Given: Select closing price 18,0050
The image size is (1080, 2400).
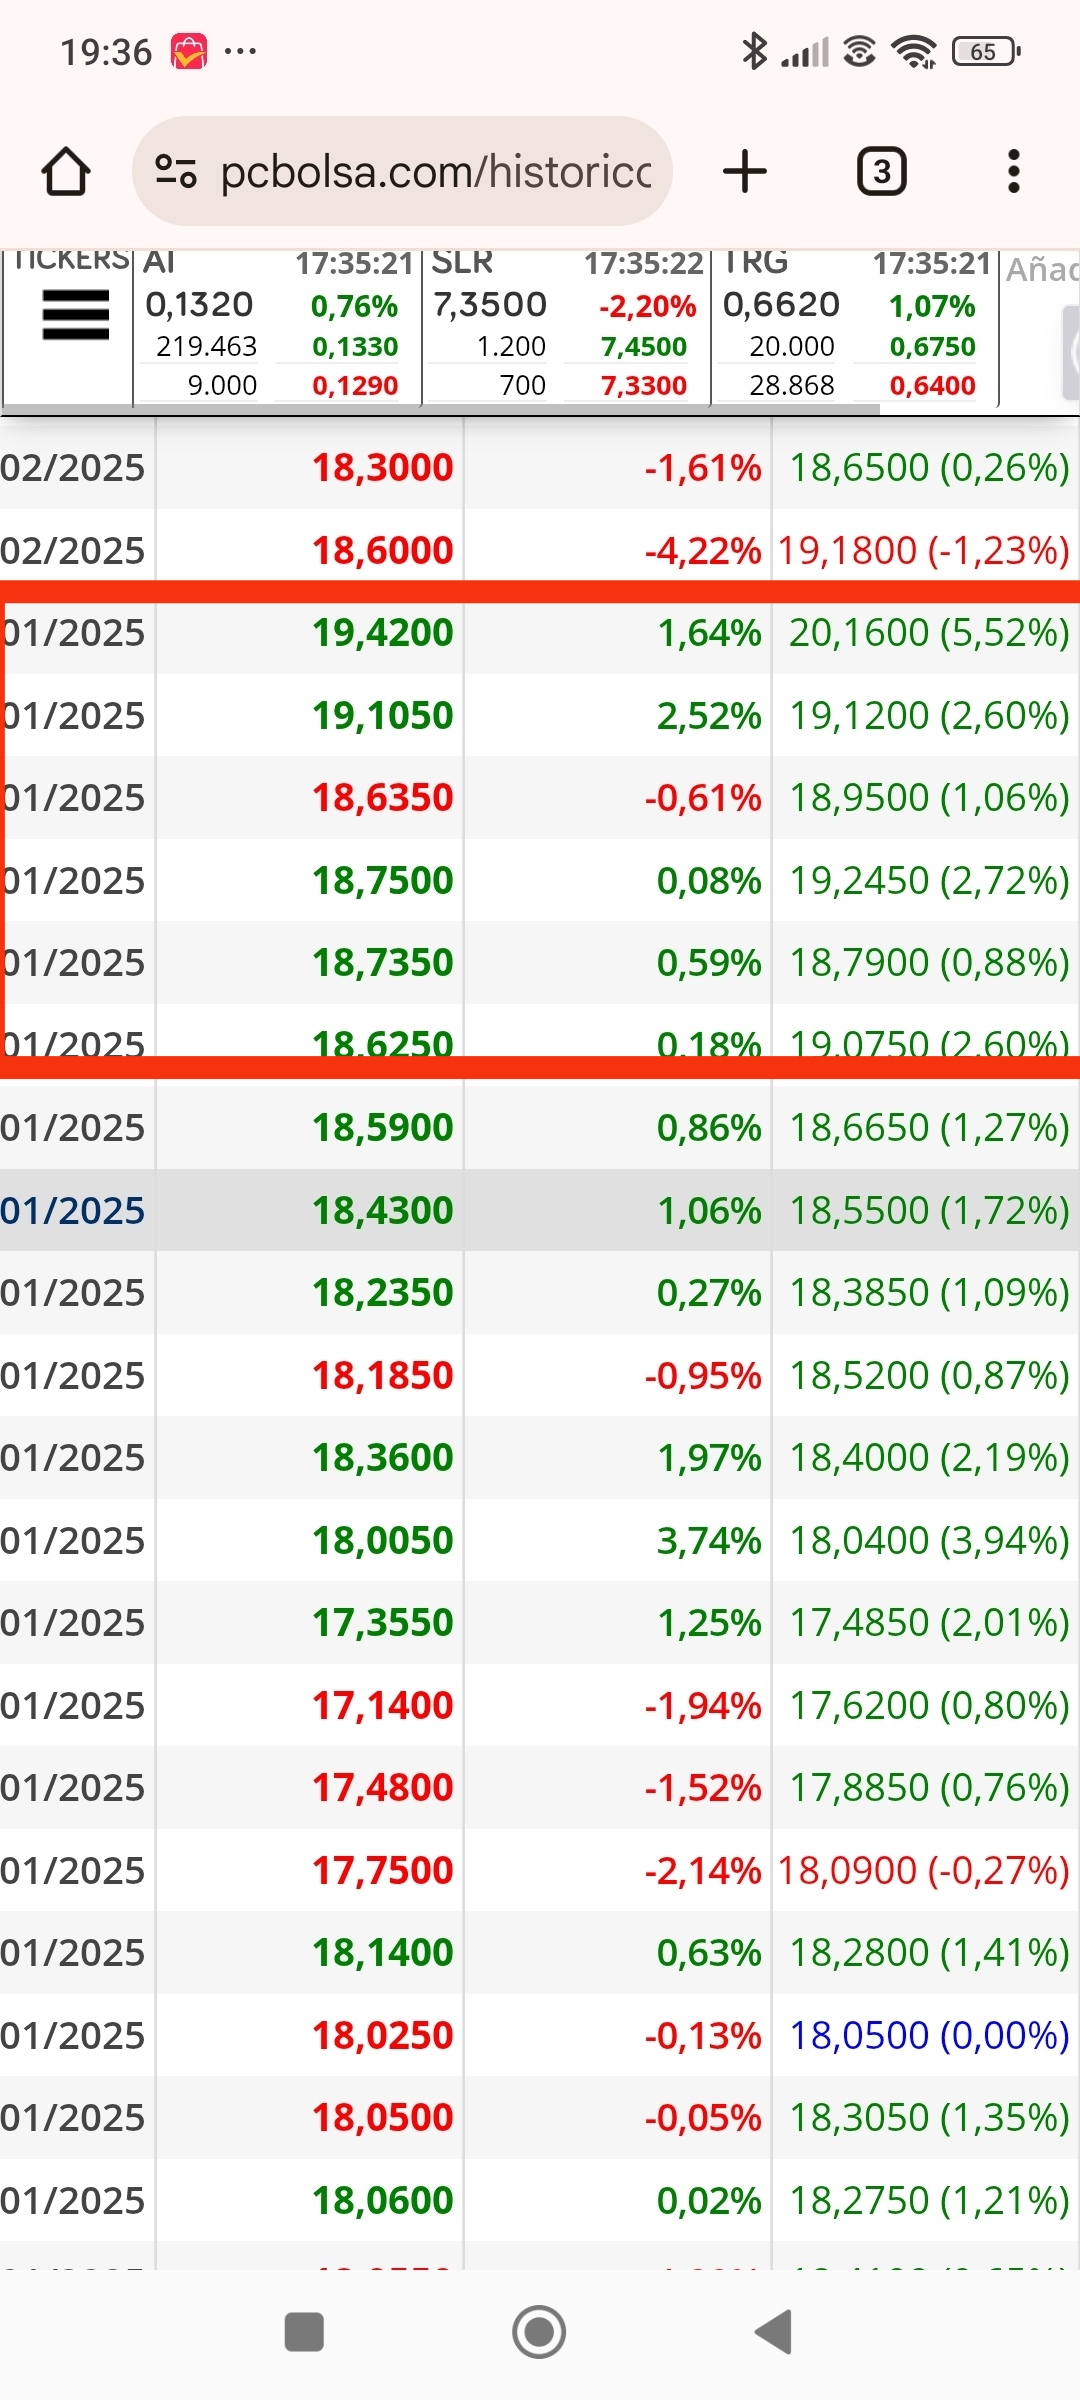Looking at the screenshot, I should pos(382,1541).
